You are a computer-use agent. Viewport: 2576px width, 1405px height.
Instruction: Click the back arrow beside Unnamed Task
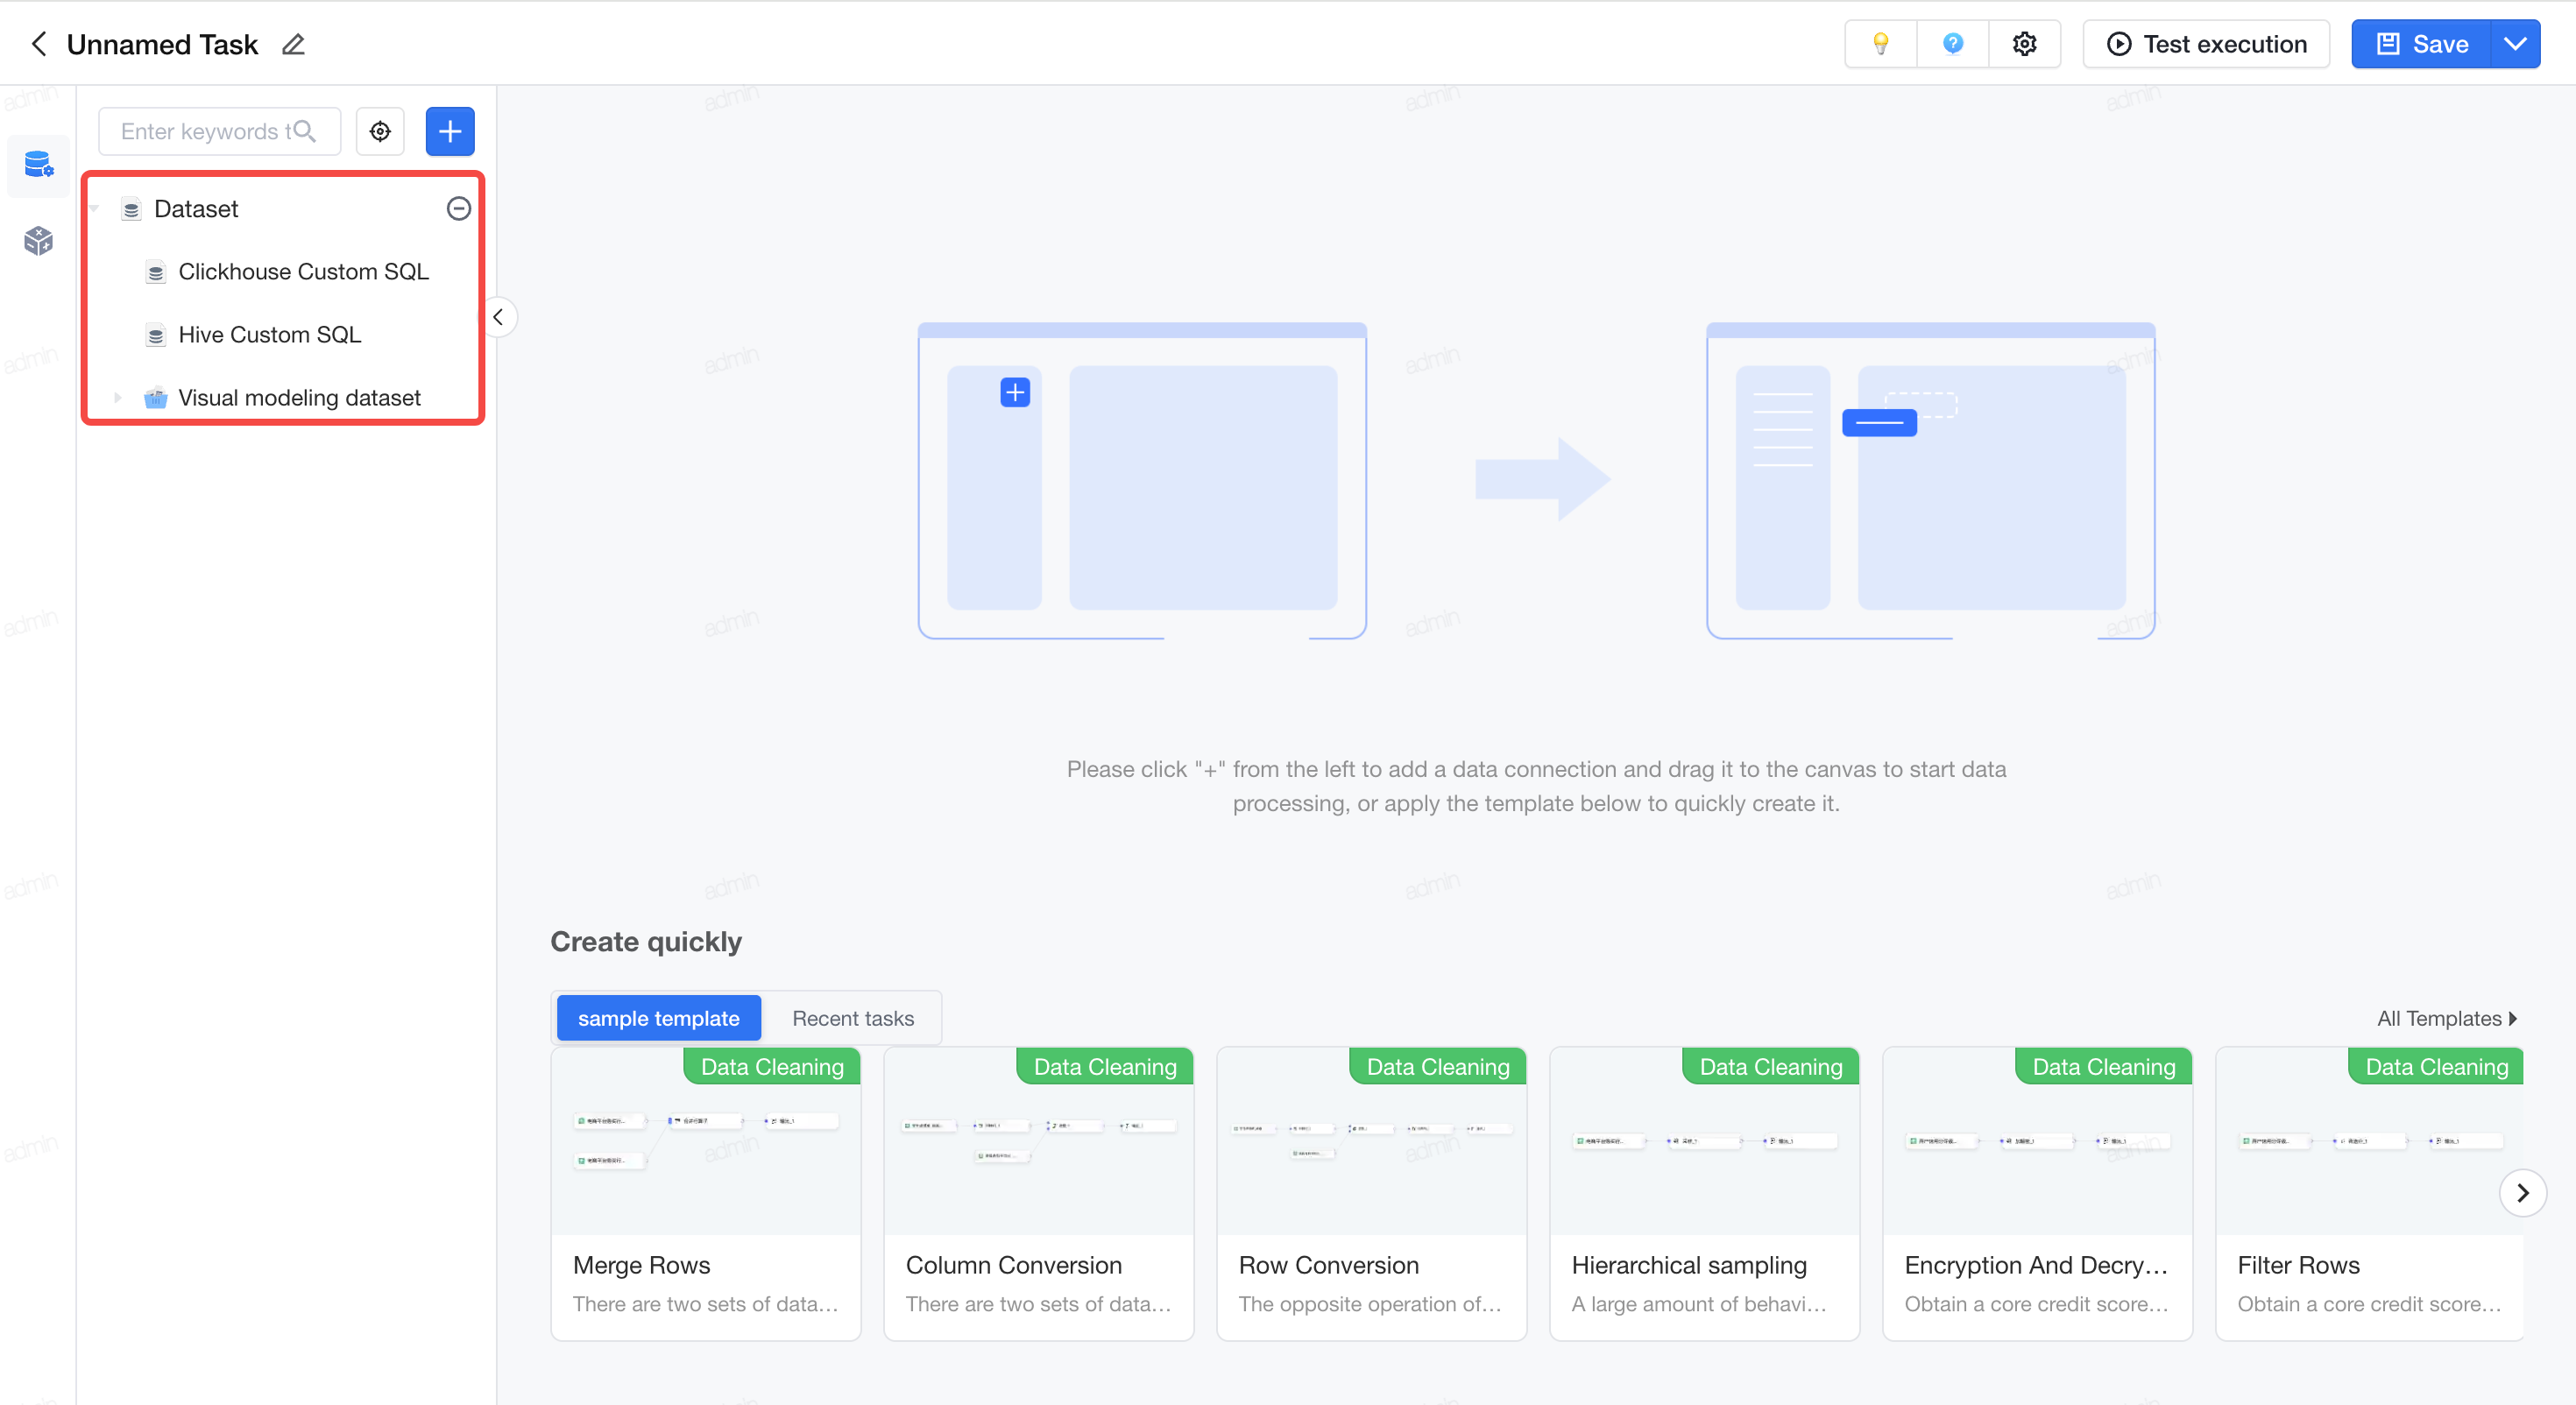click(x=39, y=44)
